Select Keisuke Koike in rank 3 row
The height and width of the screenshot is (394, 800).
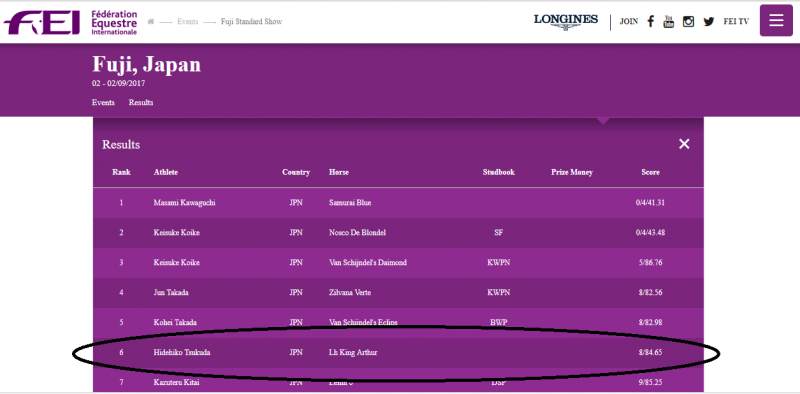(177, 263)
